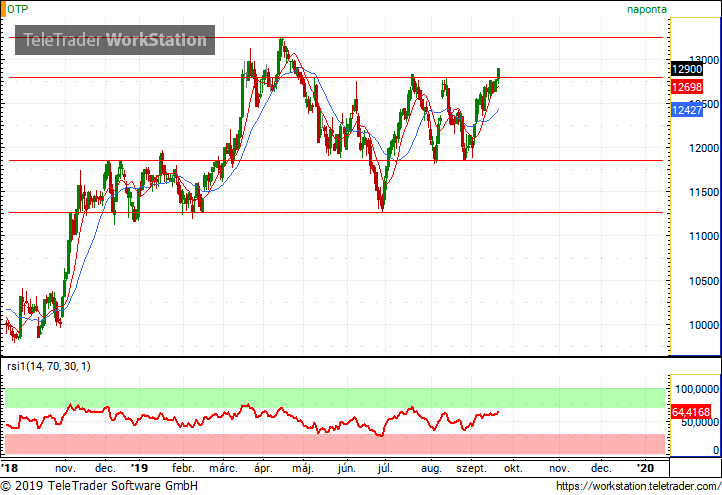Click the dec. 2019 label on the time axis

pyautogui.click(x=601, y=469)
